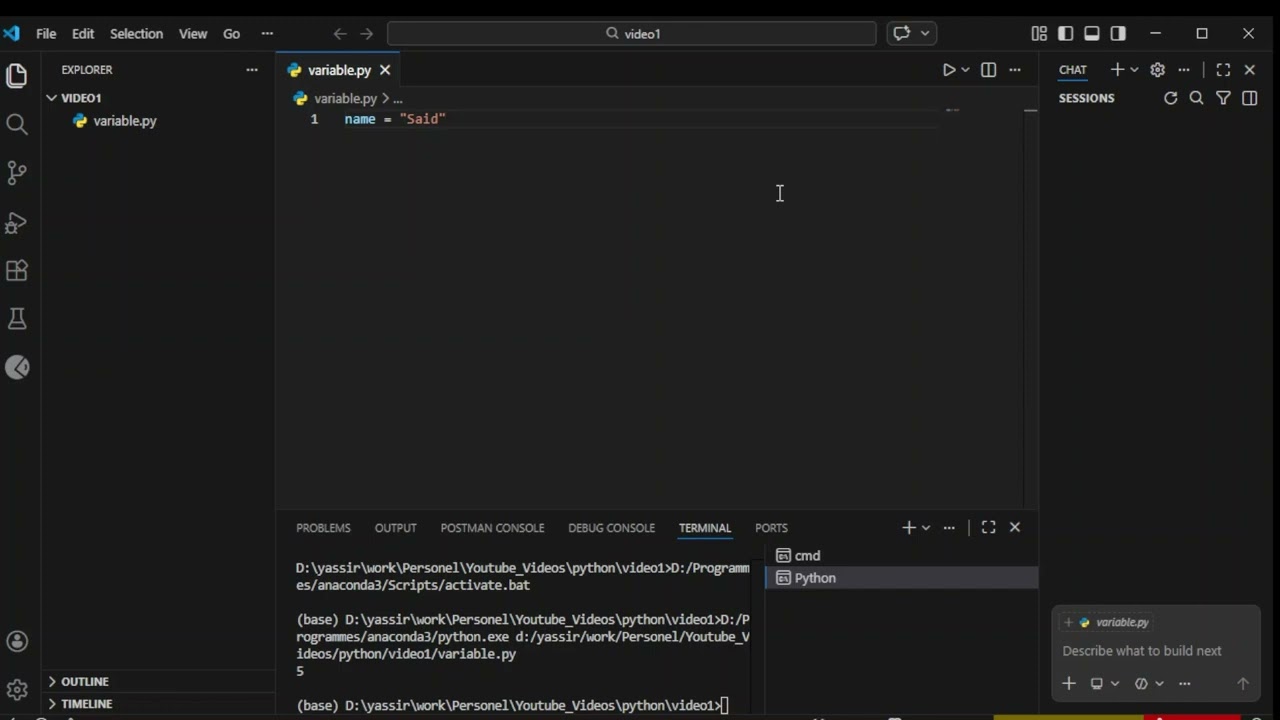1280x720 pixels.
Task: Open chat input more options ellipsis
Action: [1185, 684]
